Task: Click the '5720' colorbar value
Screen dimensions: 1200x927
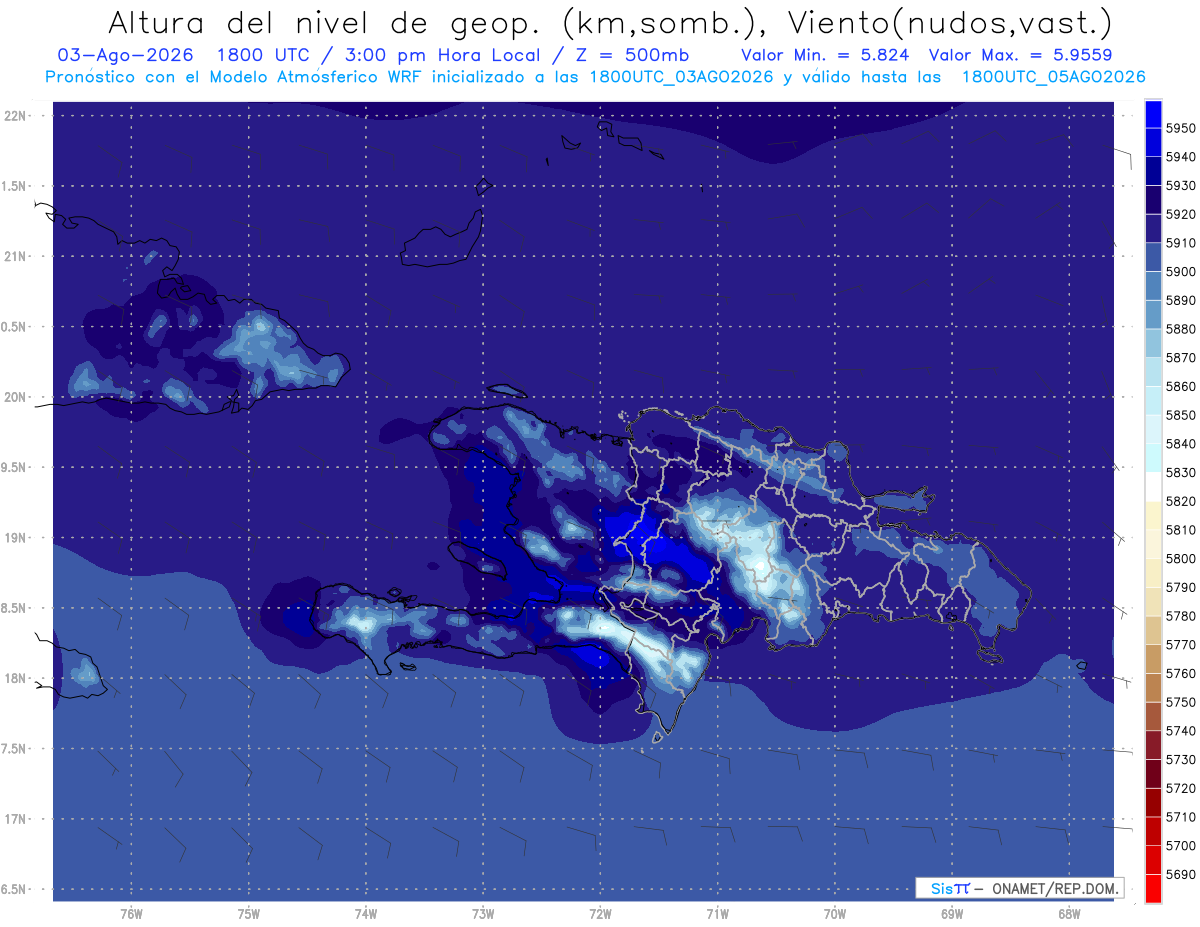Action: (1181, 788)
